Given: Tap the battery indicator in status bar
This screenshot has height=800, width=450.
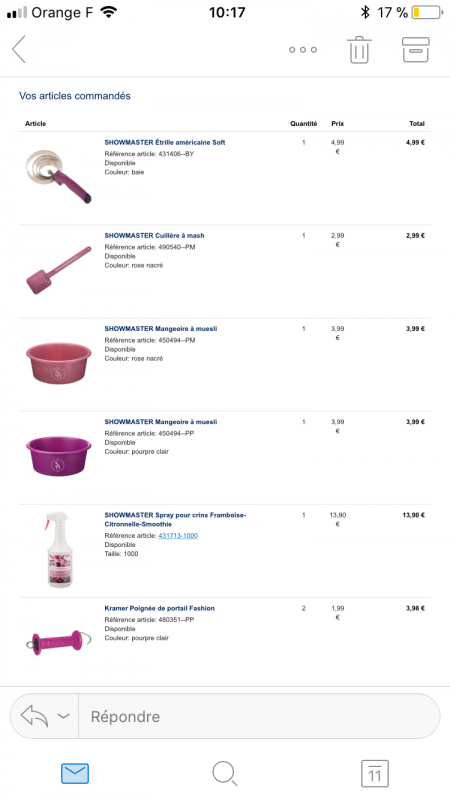Looking at the screenshot, I should coord(427,12).
